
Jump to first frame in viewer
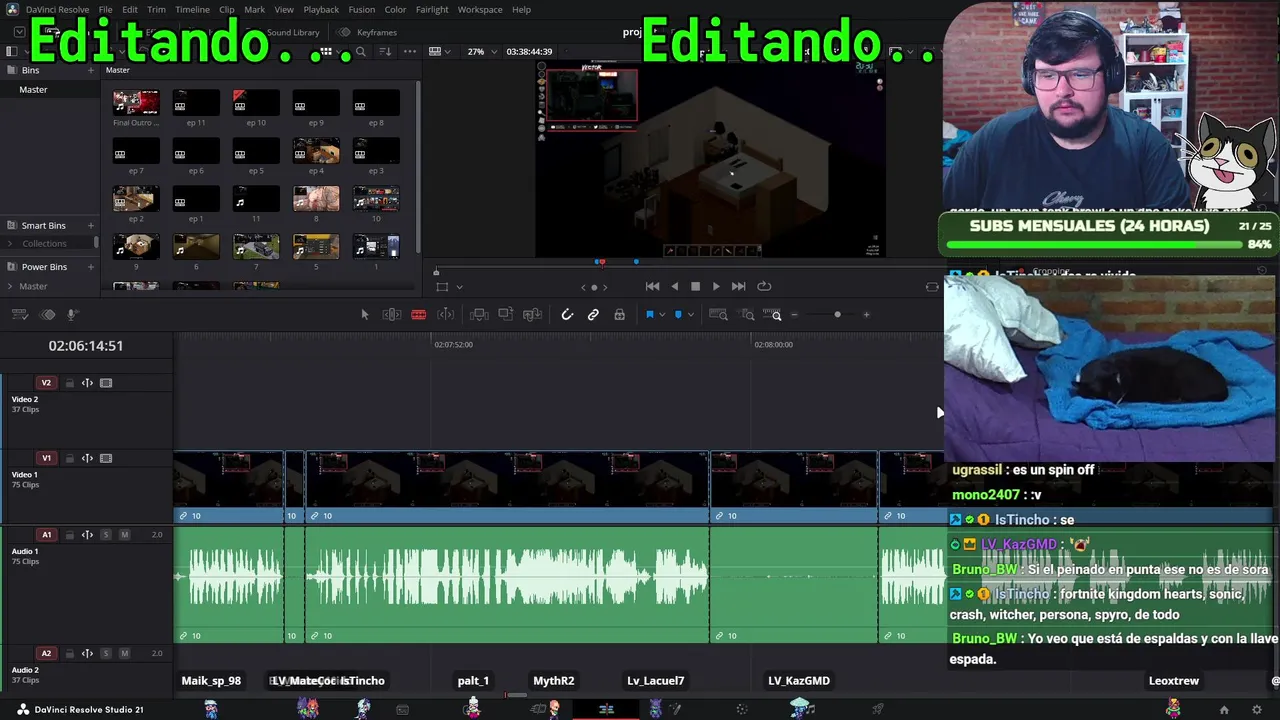click(652, 286)
